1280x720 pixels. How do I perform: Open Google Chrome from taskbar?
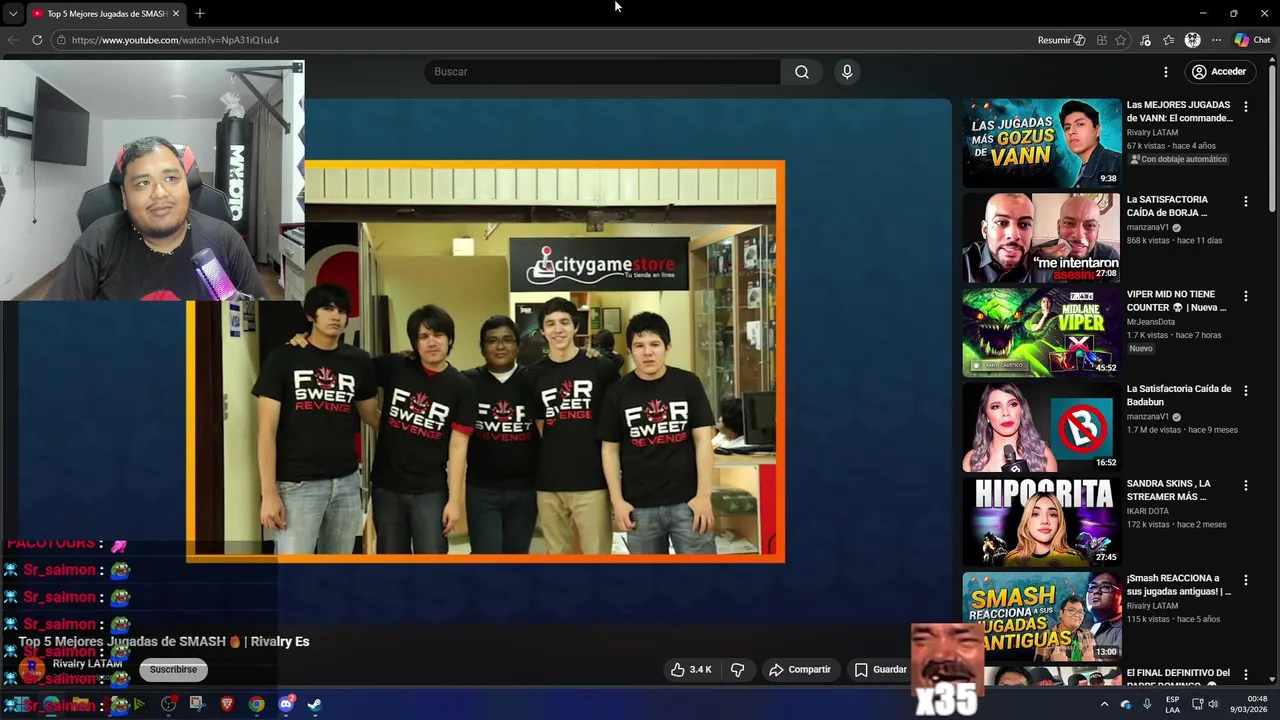click(257, 704)
